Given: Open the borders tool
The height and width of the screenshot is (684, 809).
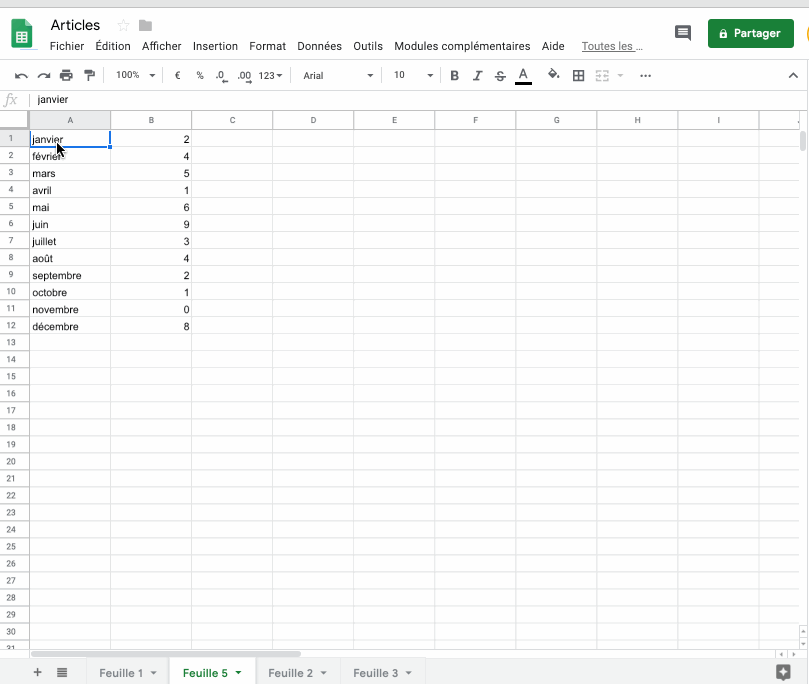Looking at the screenshot, I should [x=578, y=76].
